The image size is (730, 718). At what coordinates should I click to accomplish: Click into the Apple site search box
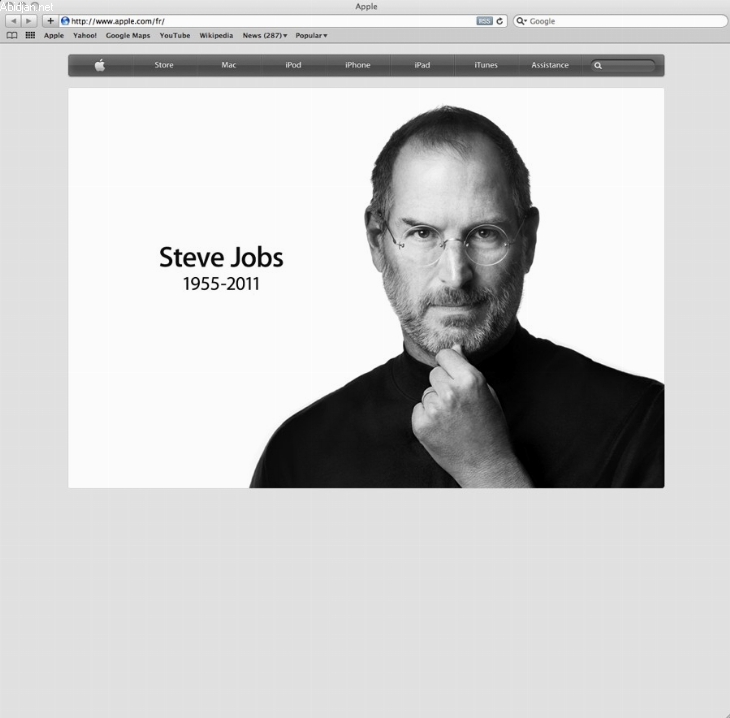[623, 66]
